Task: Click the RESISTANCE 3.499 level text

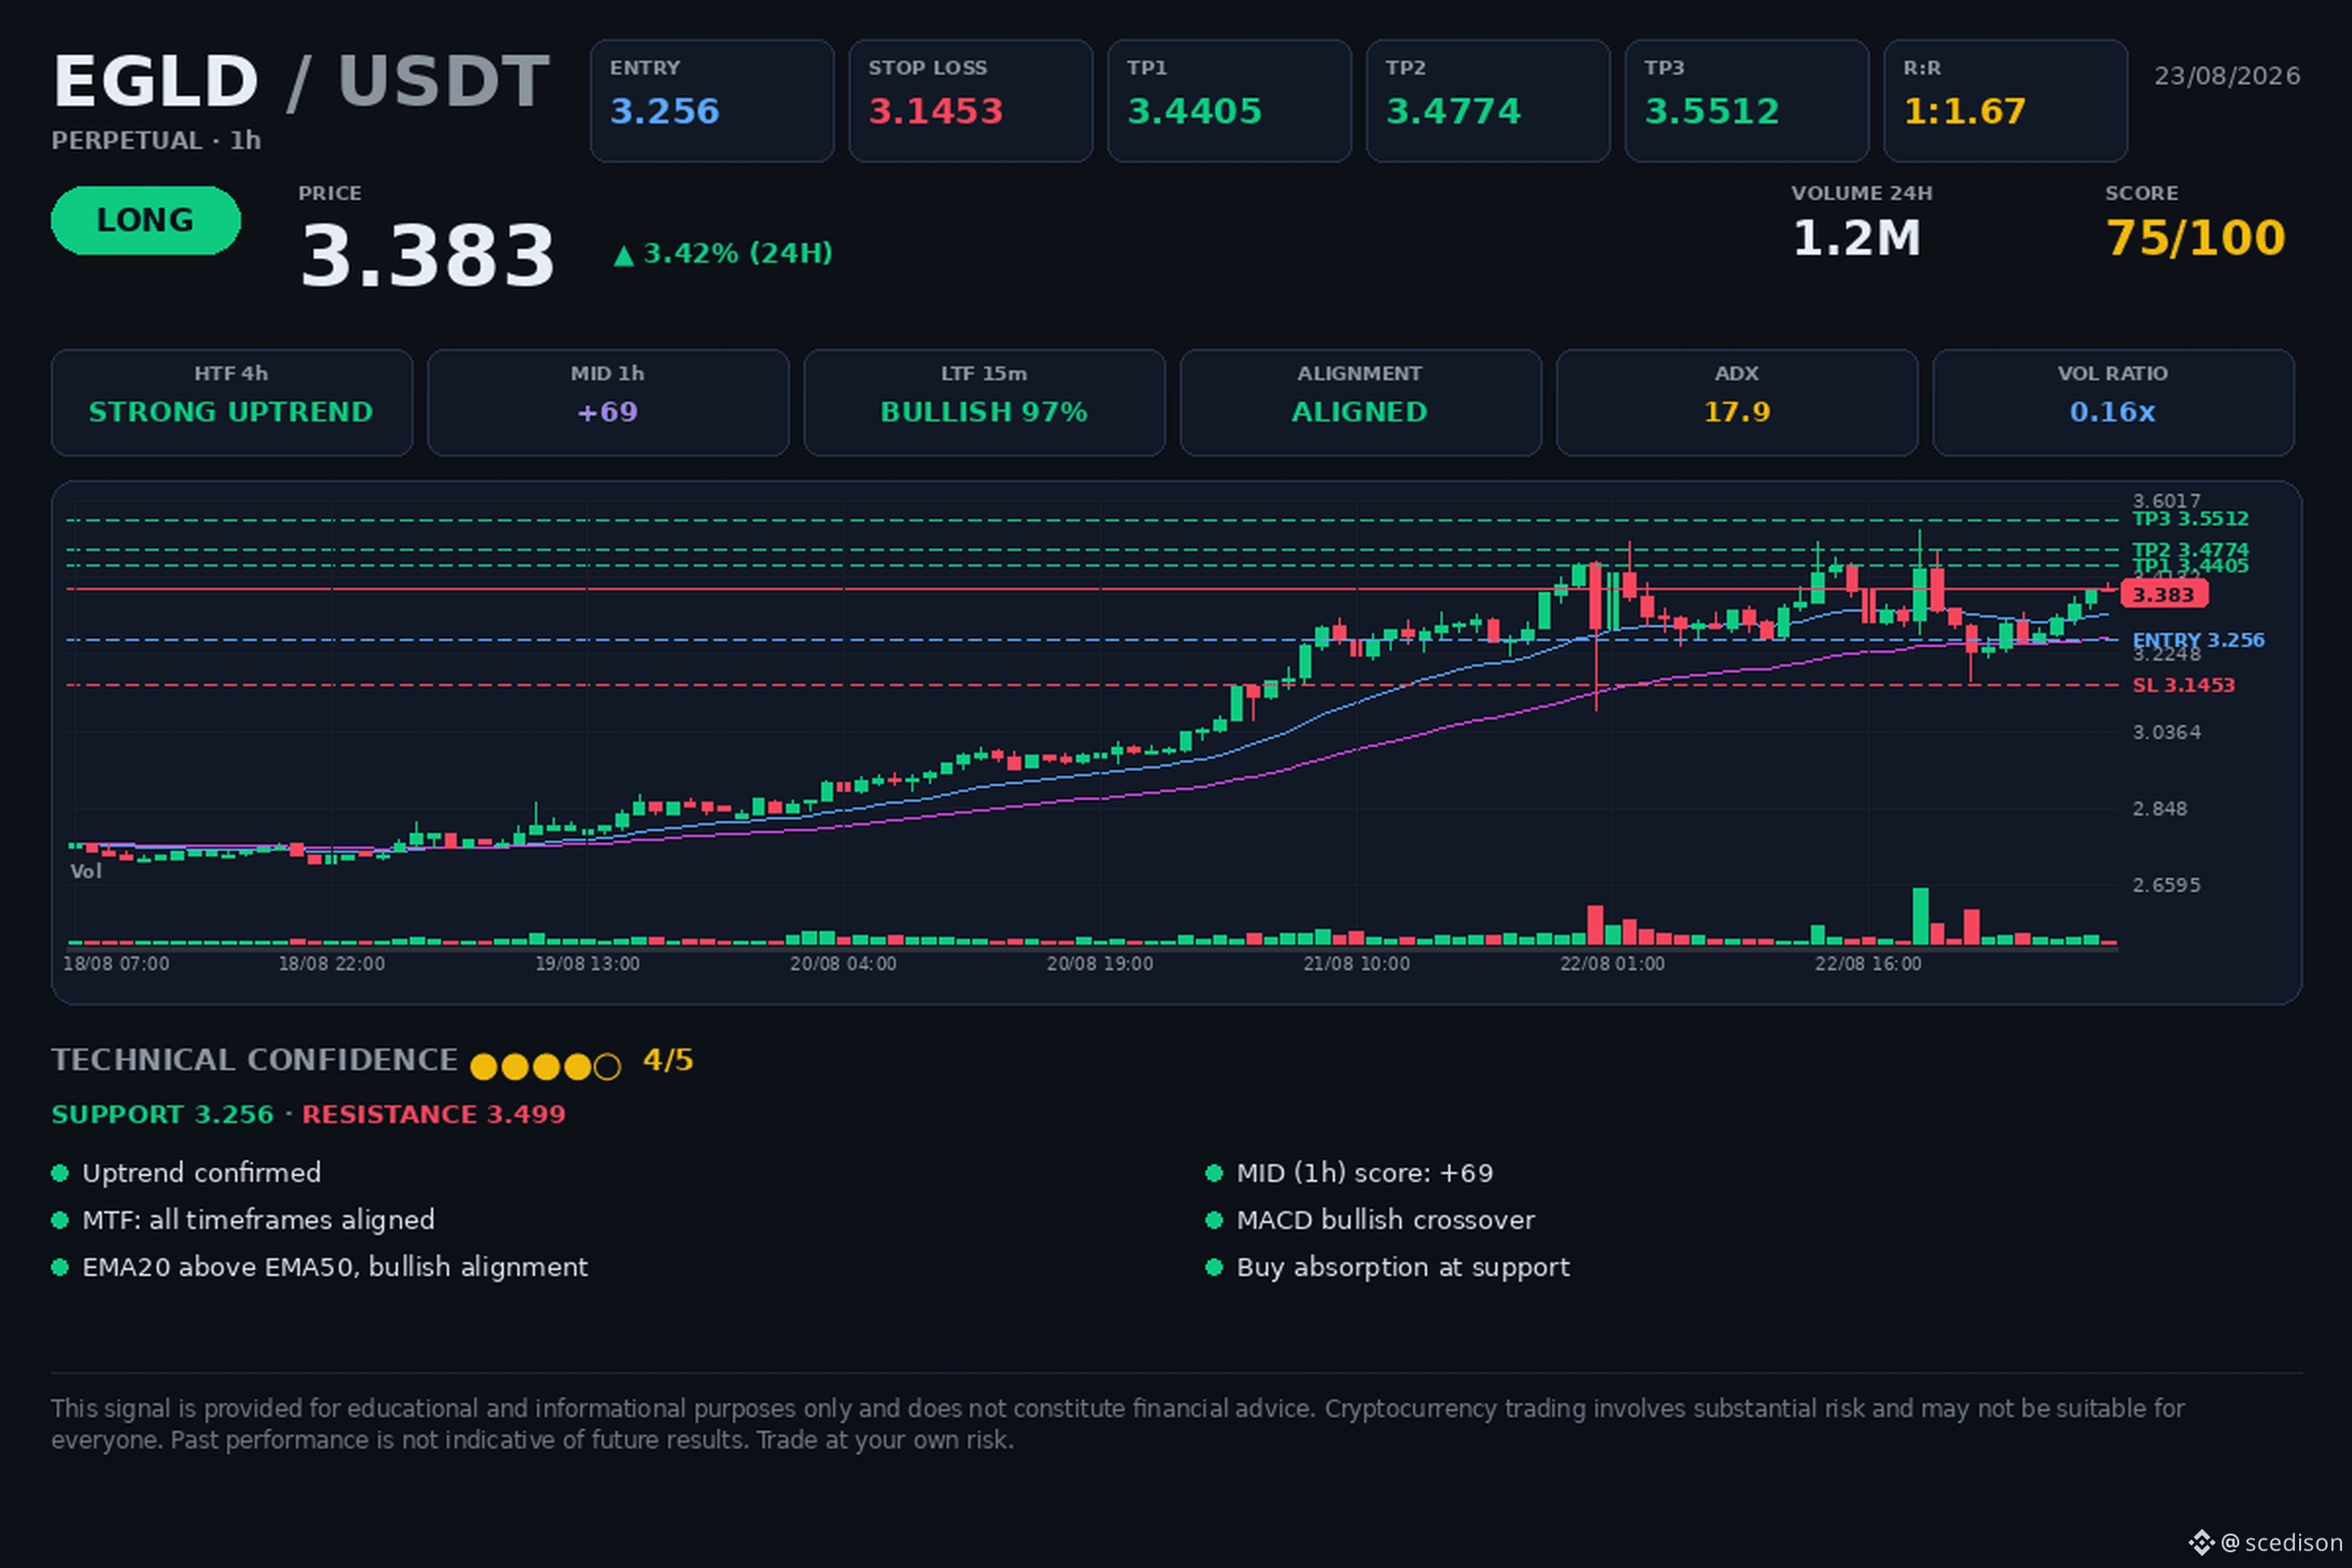Action: 434,1115
